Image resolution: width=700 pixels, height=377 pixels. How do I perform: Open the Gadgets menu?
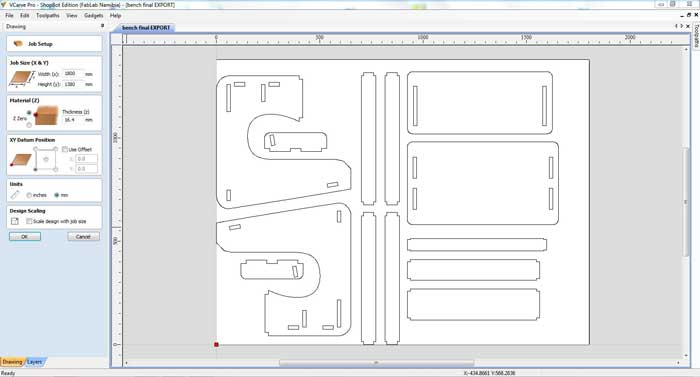click(94, 15)
